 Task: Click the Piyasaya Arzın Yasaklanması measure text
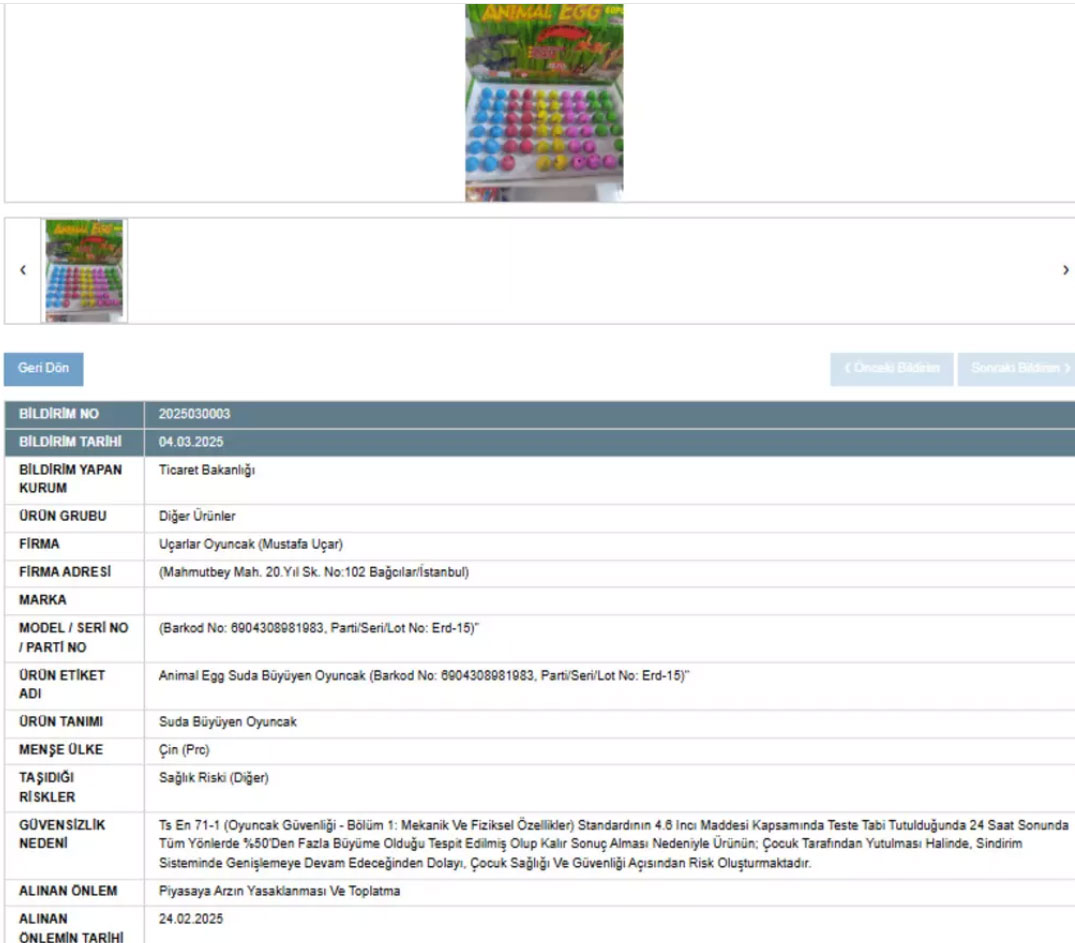[279, 891]
